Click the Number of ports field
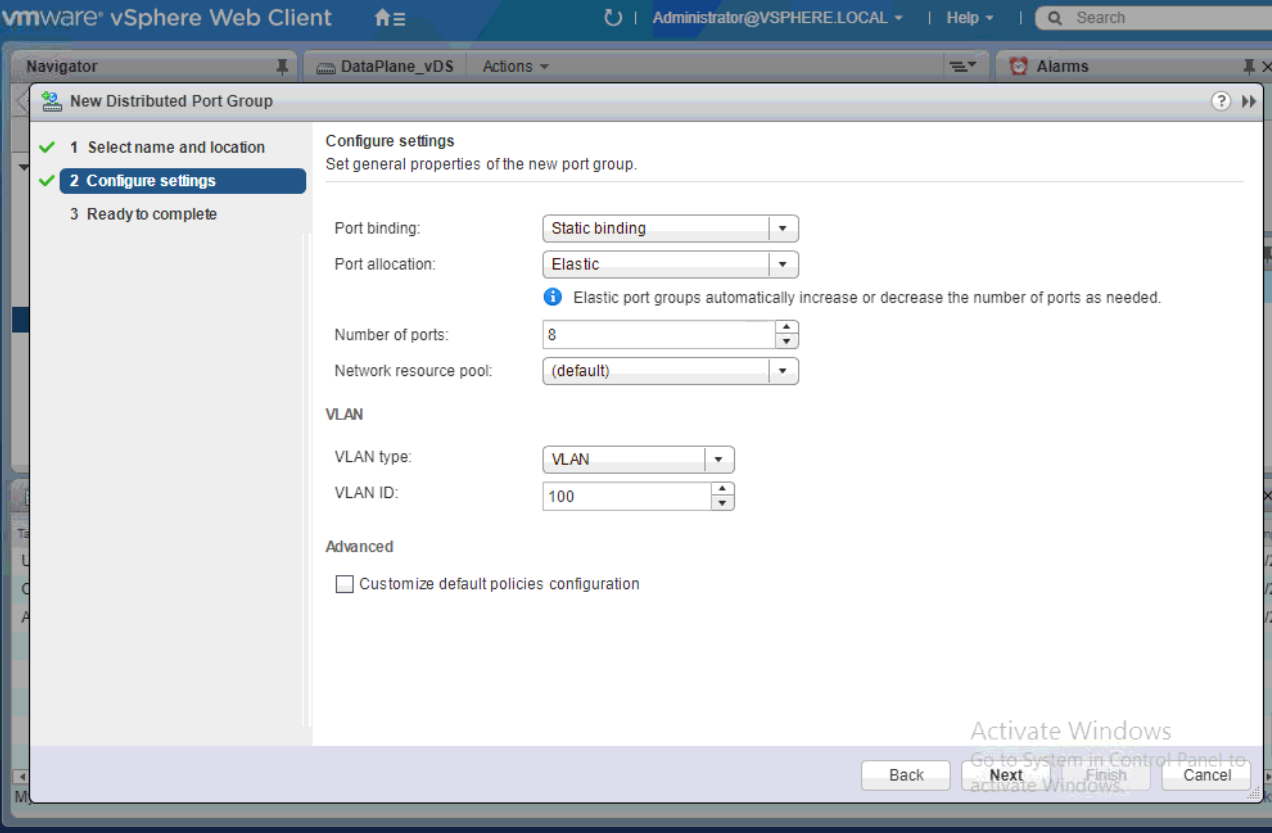 [659, 335]
